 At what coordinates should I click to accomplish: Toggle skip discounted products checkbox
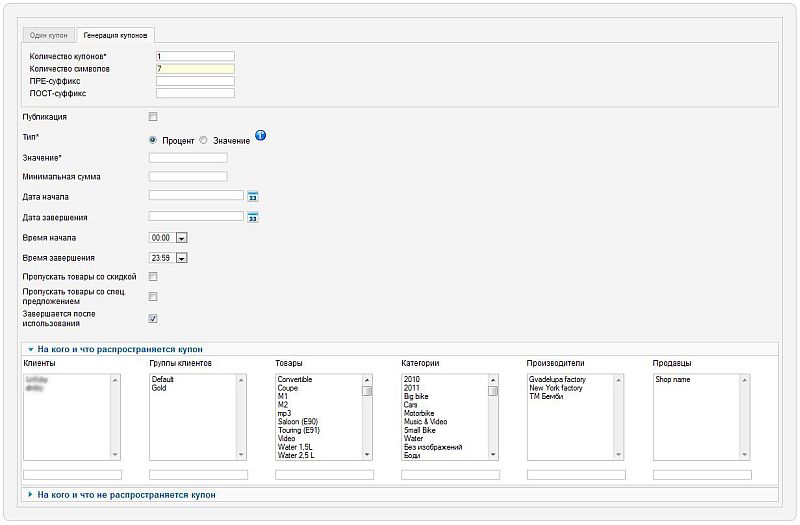pyautogui.click(x=153, y=276)
